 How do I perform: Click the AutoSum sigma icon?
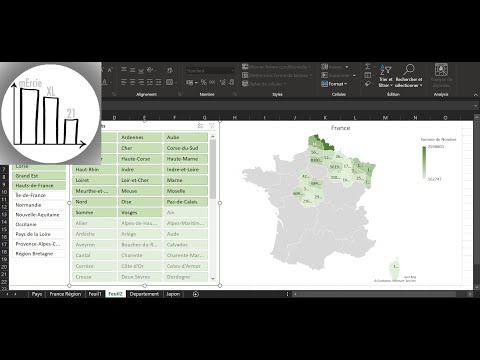pyautogui.click(x=368, y=67)
